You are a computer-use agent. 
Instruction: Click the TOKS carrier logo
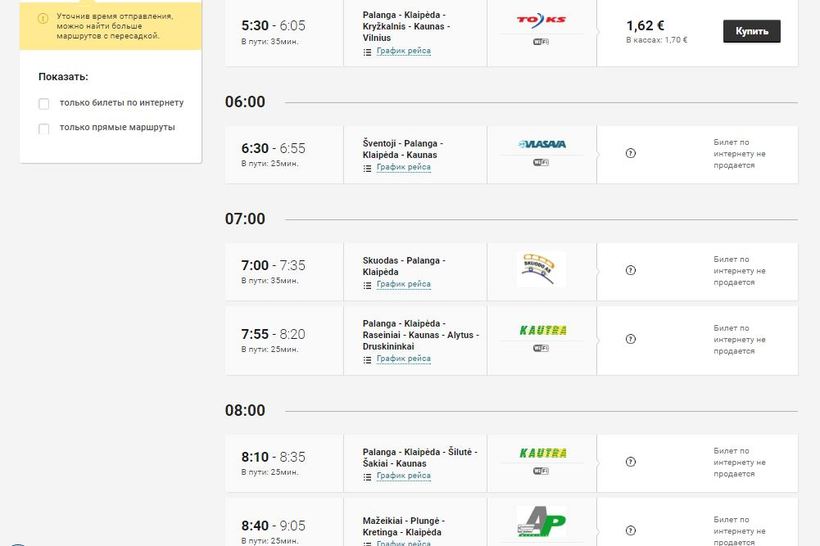(541, 19)
